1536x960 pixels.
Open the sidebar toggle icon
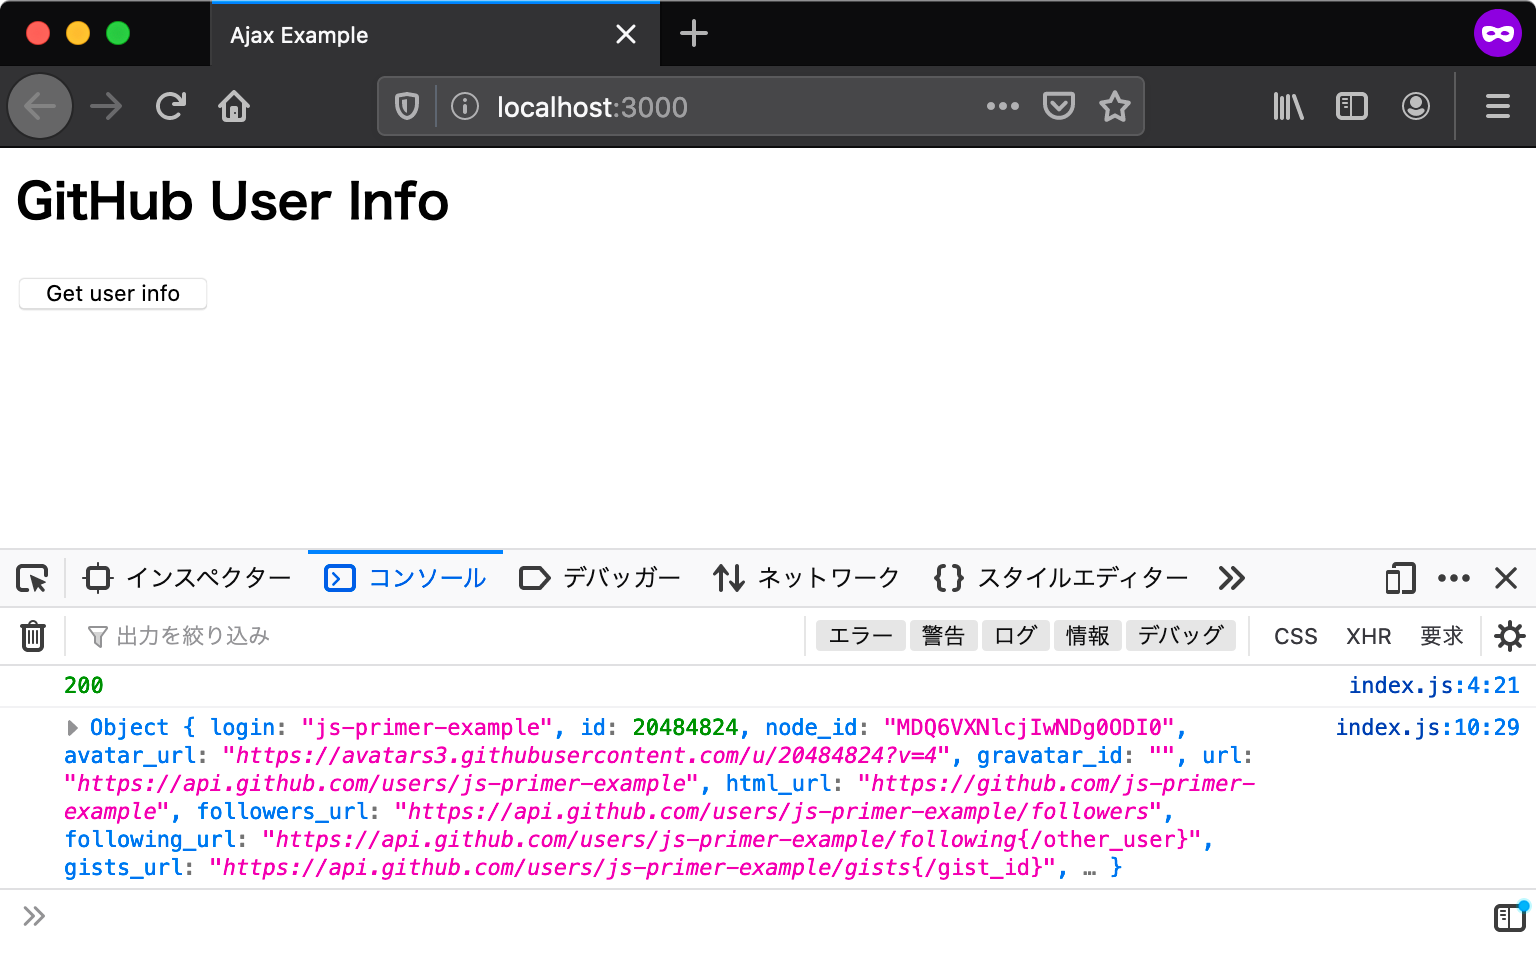pyautogui.click(x=1352, y=106)
